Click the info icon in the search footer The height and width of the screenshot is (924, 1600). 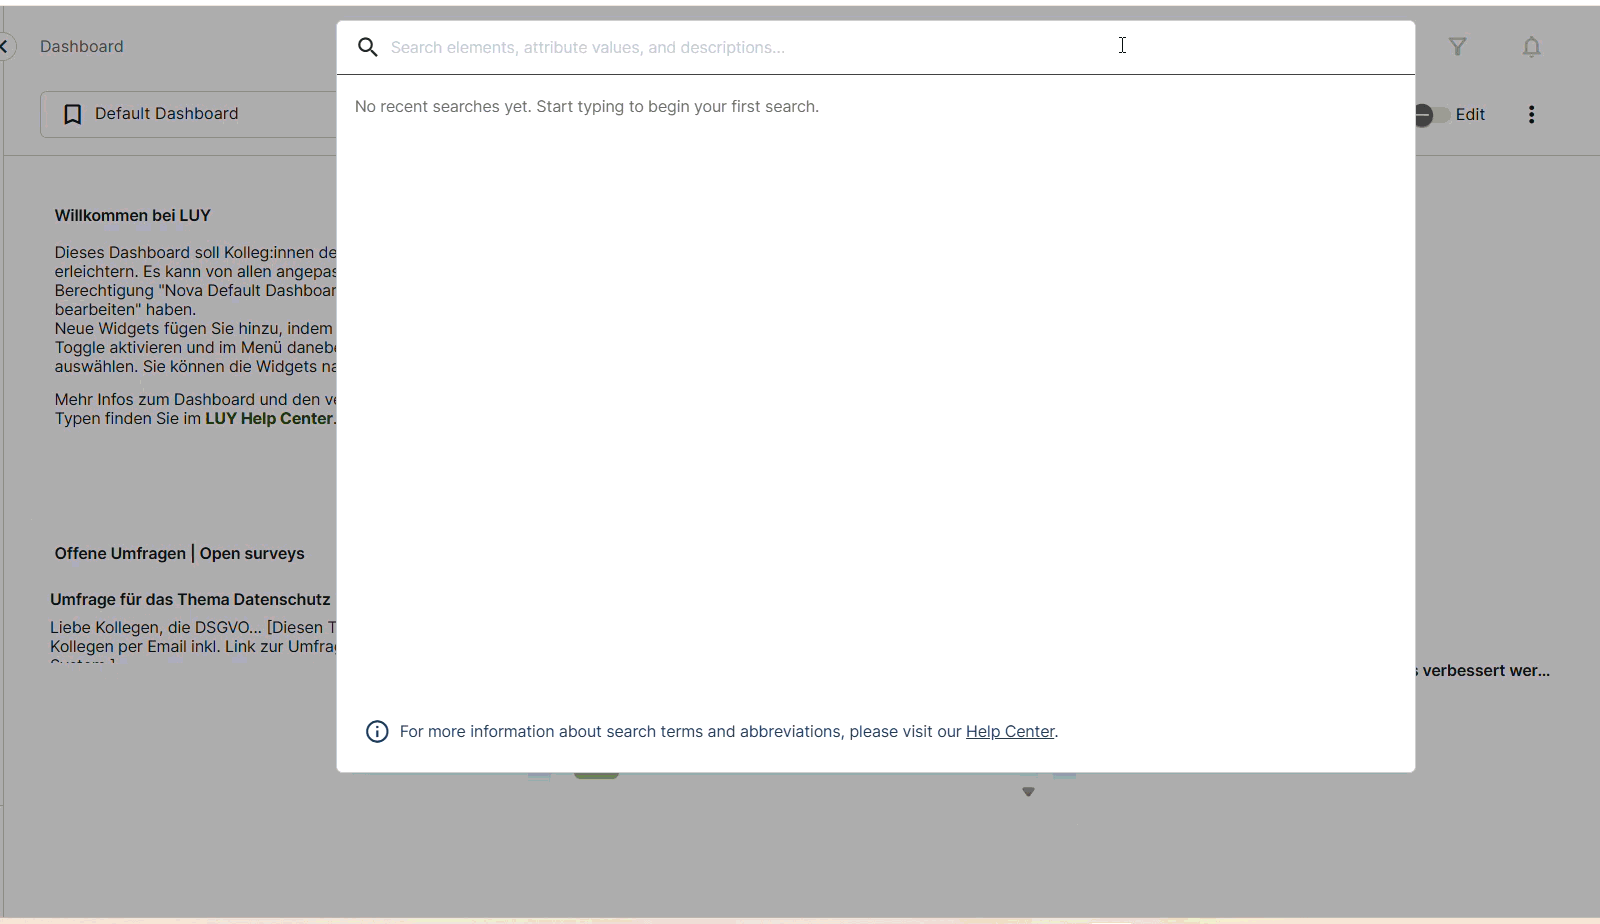377,731
